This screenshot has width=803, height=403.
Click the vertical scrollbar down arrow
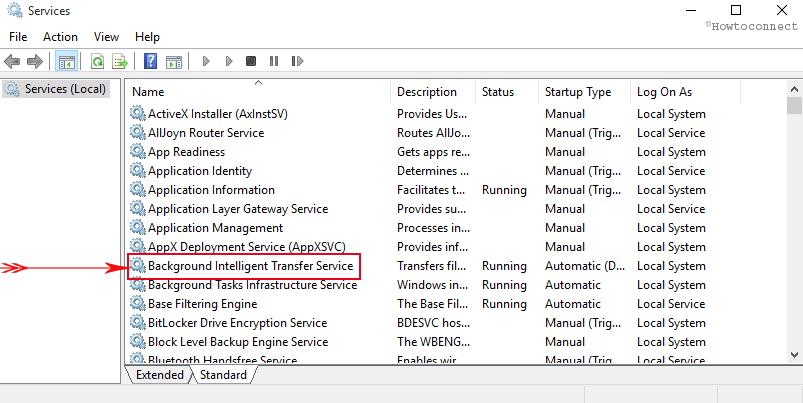(x=794, y=354)
